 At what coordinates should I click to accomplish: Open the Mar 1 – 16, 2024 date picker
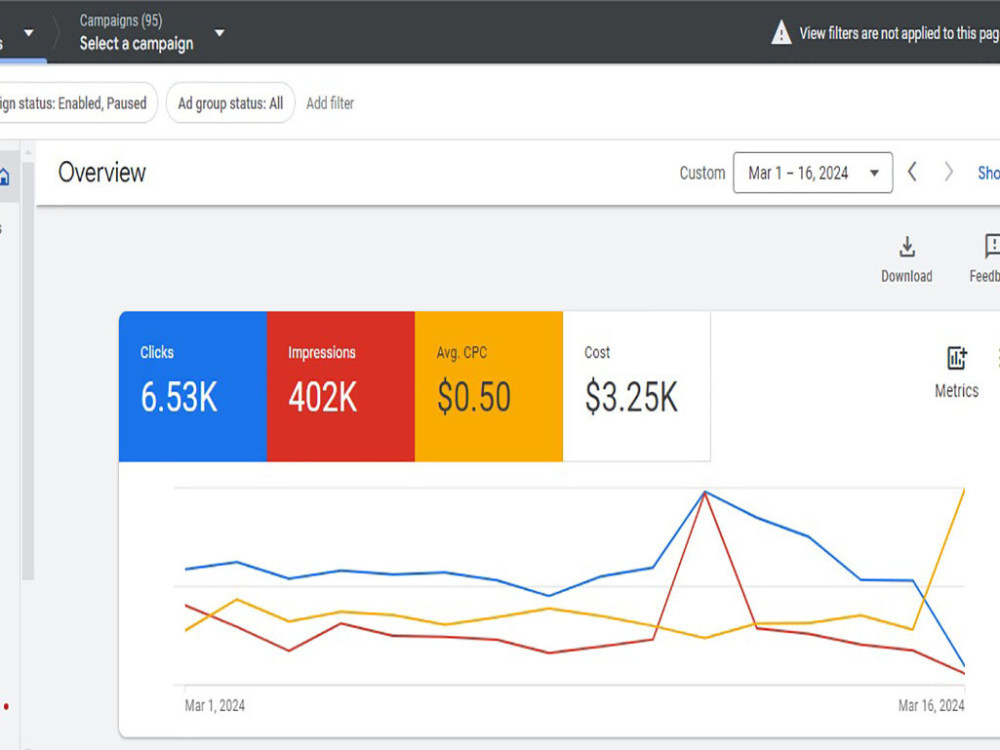coord(812,172)
